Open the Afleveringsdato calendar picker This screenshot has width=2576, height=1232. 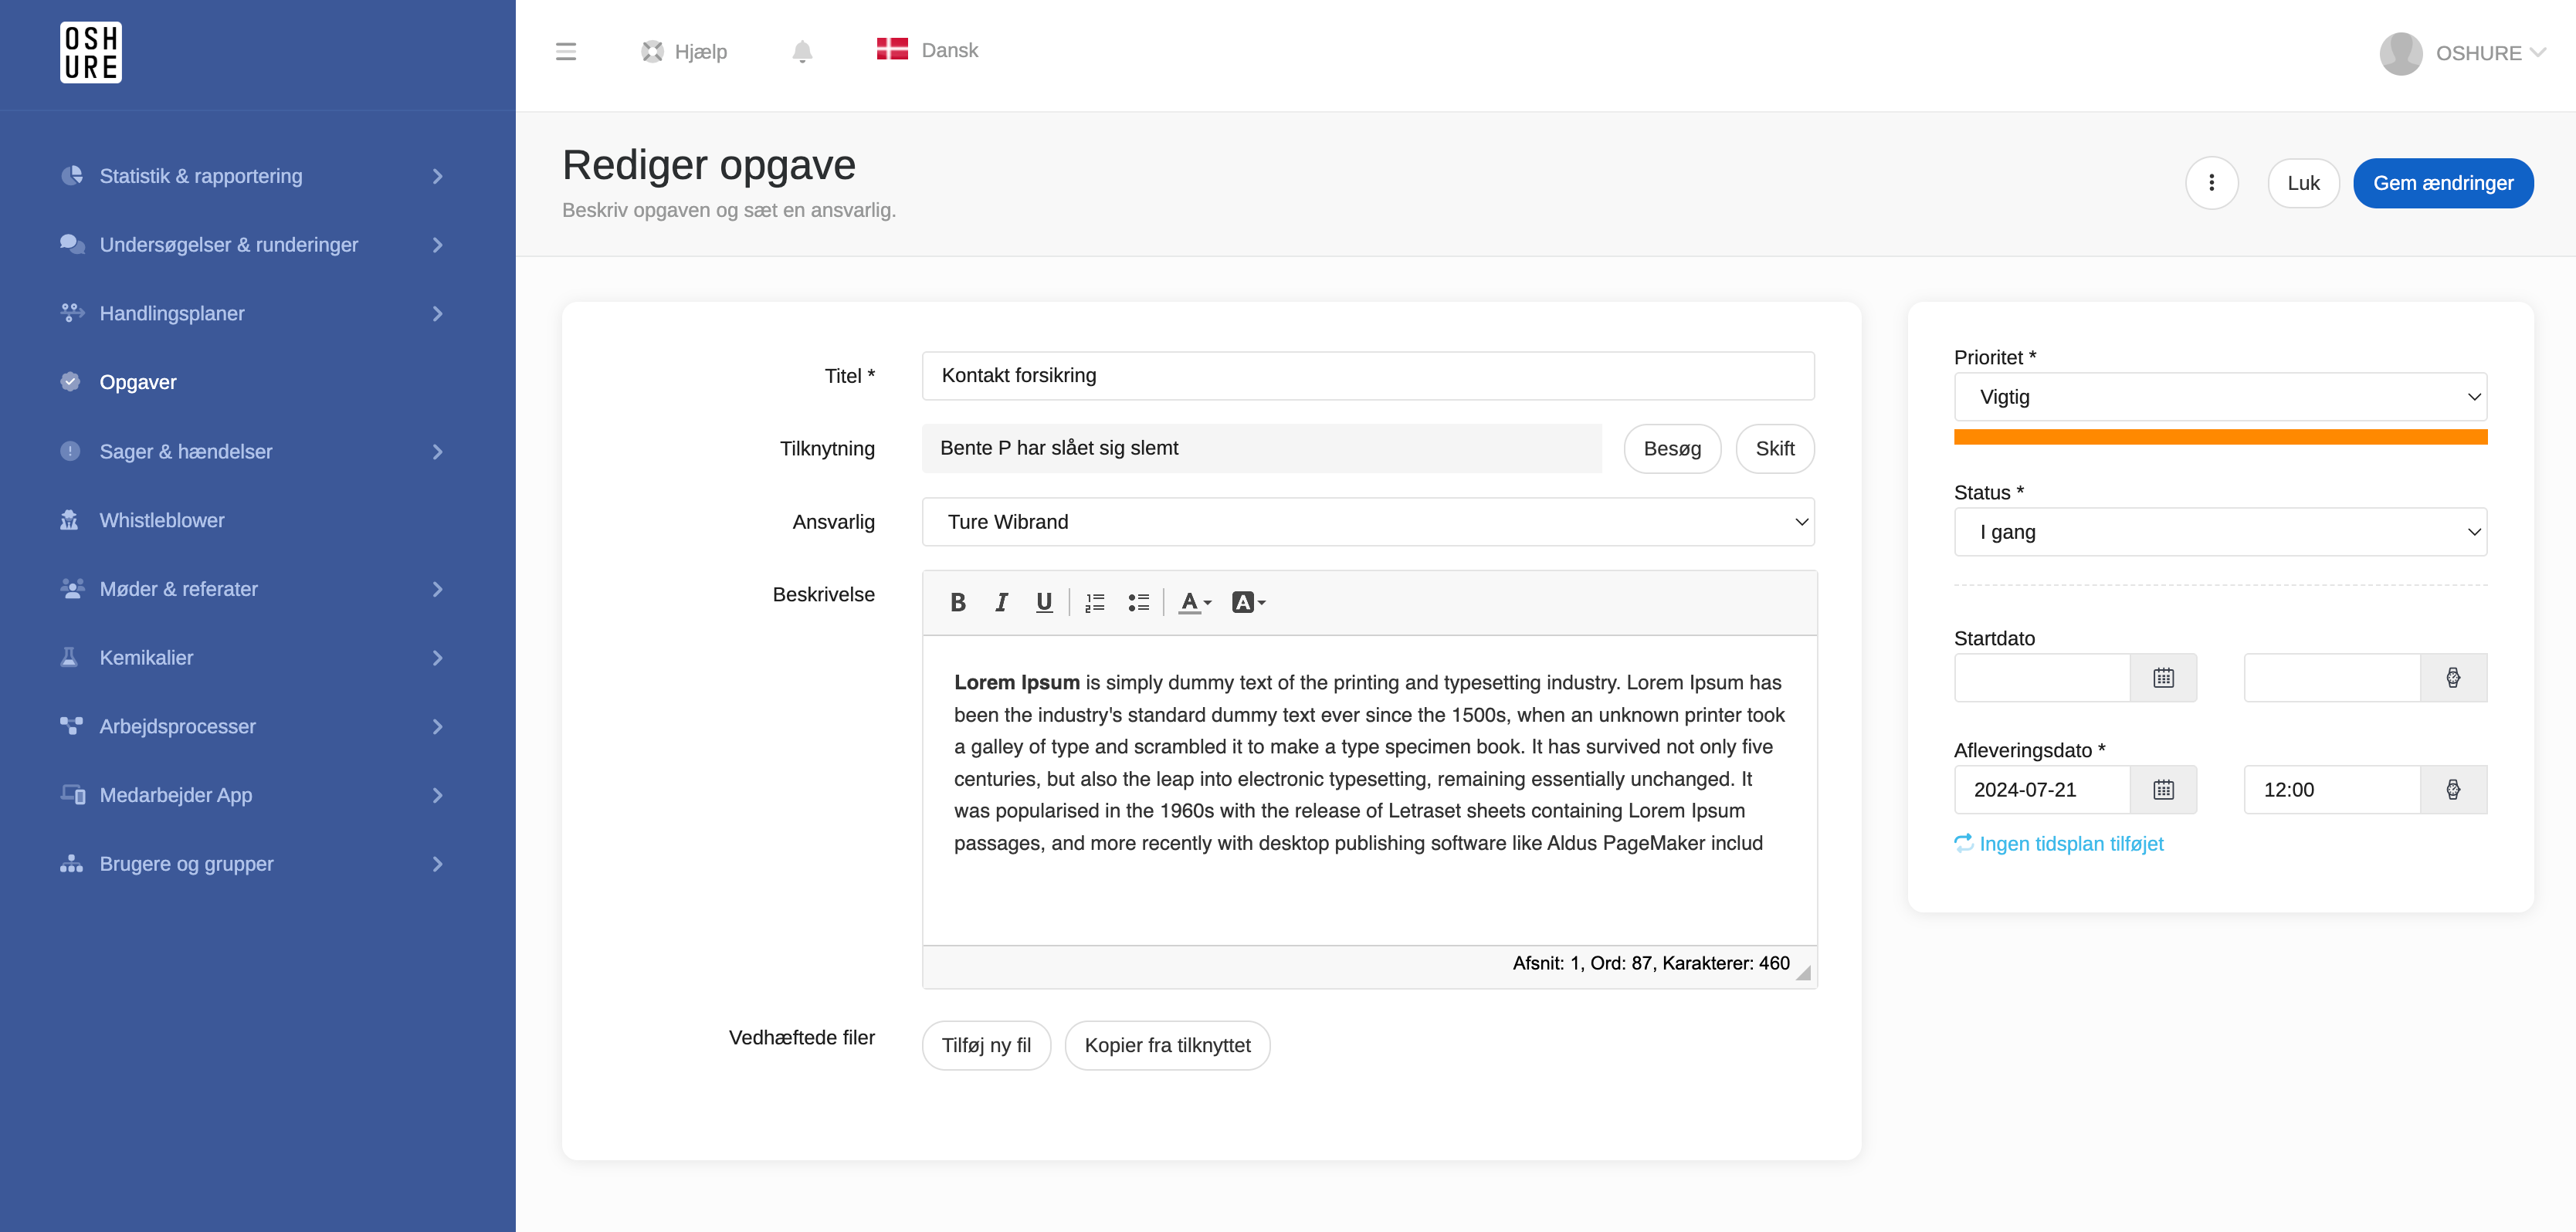(2163, 790)
